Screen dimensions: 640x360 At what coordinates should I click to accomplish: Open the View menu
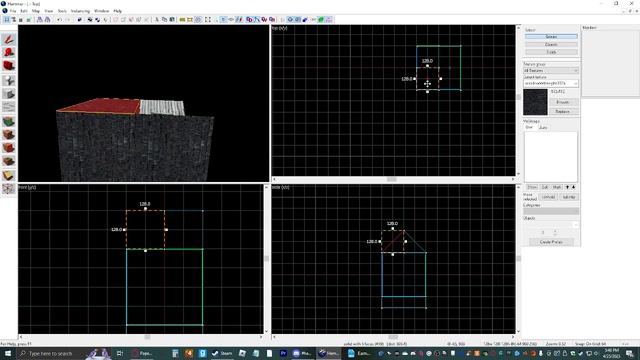click(x=49, y=11)
